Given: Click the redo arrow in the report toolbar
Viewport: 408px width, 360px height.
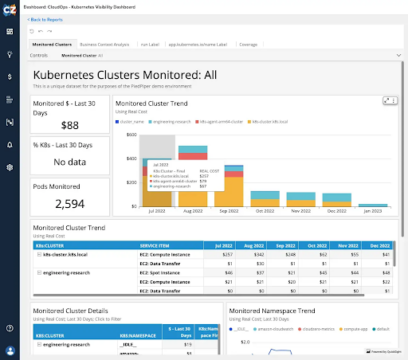Looking at the screenshot, I should [49, 31].
